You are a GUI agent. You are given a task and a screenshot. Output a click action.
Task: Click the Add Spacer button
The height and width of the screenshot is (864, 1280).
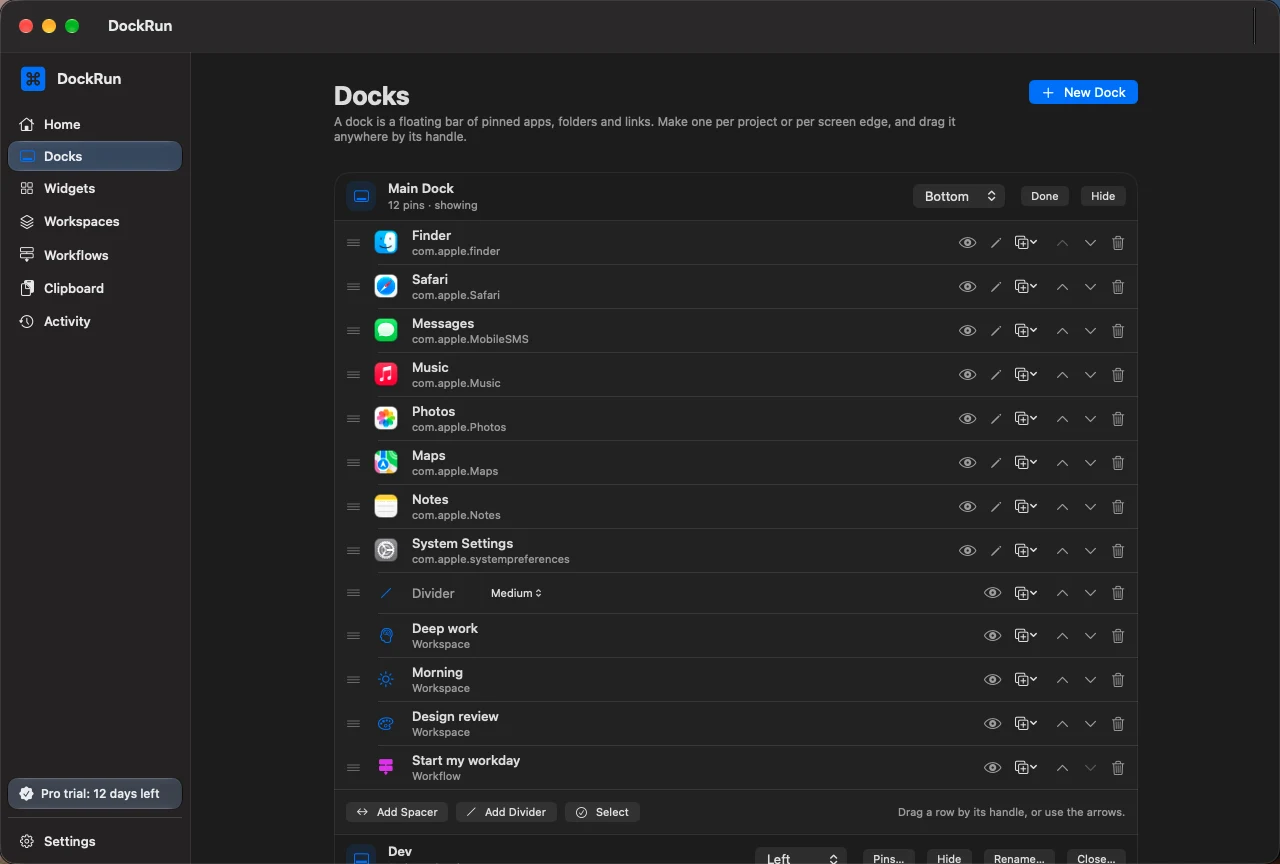tap(397, 812)
